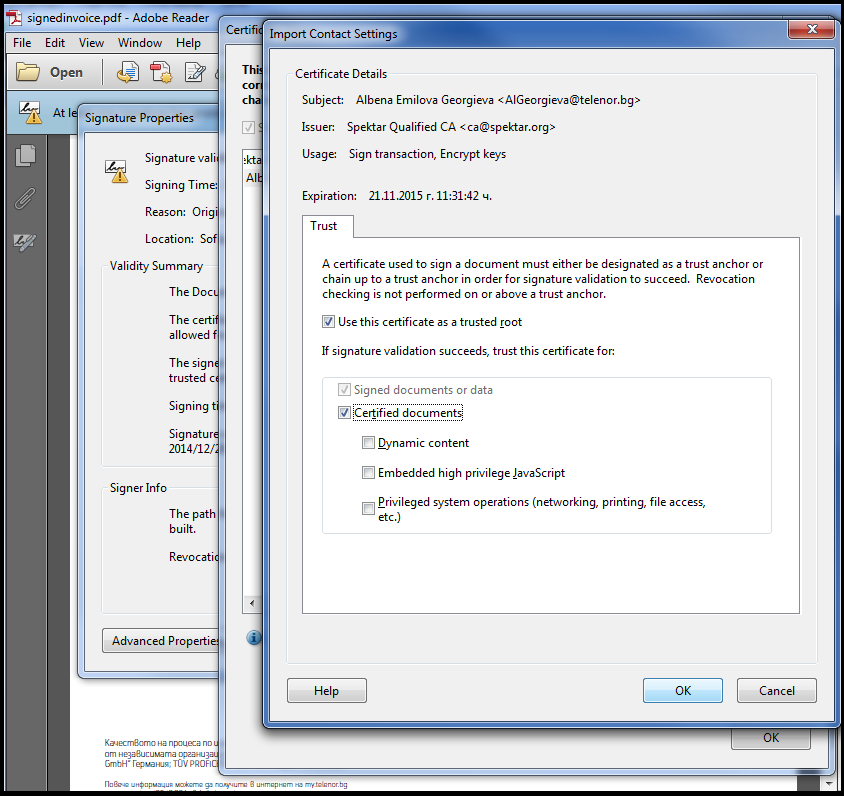Open the Page Thumbnails sidebar panel
Image resolution: width=844 pixels, height=796 pixels.
[x=25, y=156]
